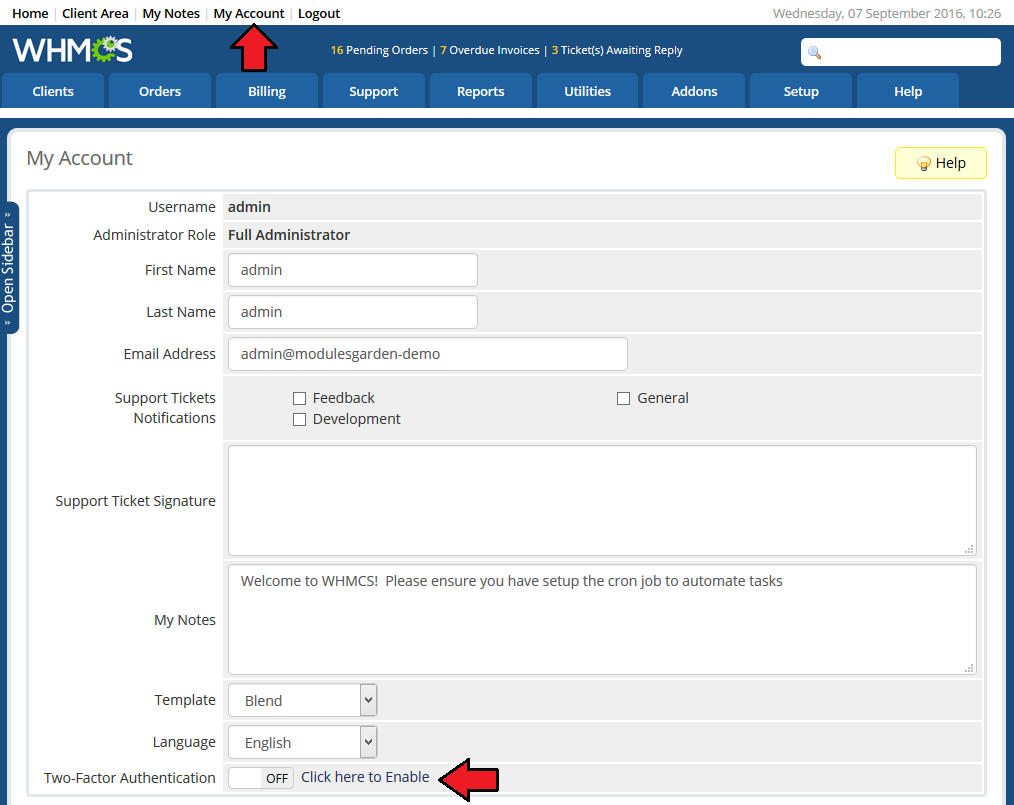
Task: Click the 'Full Administrator' role text
Action: [288, 235]
